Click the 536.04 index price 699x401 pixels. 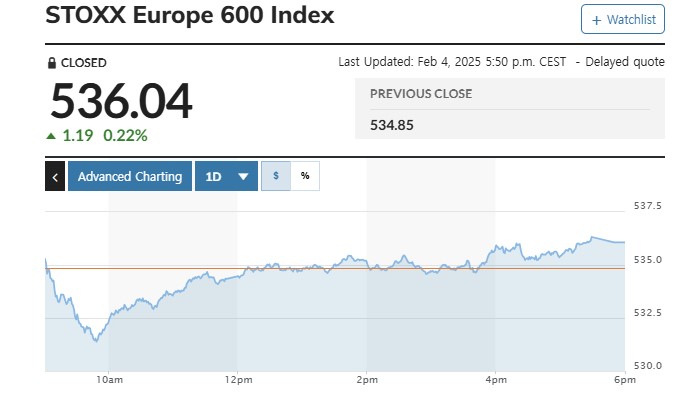pos(121,102)
